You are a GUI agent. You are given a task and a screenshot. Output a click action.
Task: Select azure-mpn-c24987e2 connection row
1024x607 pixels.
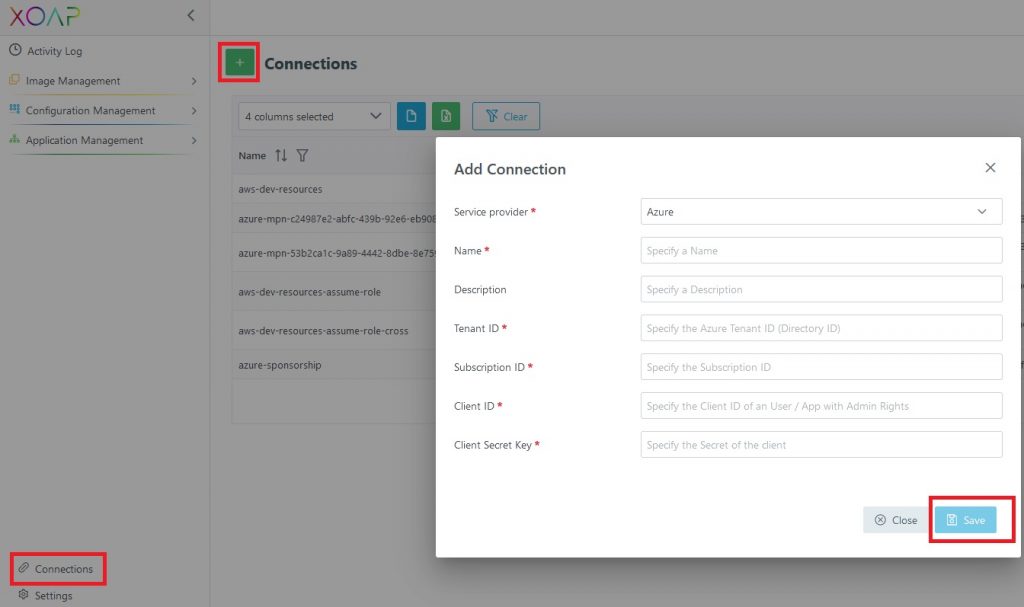[334, 219]
